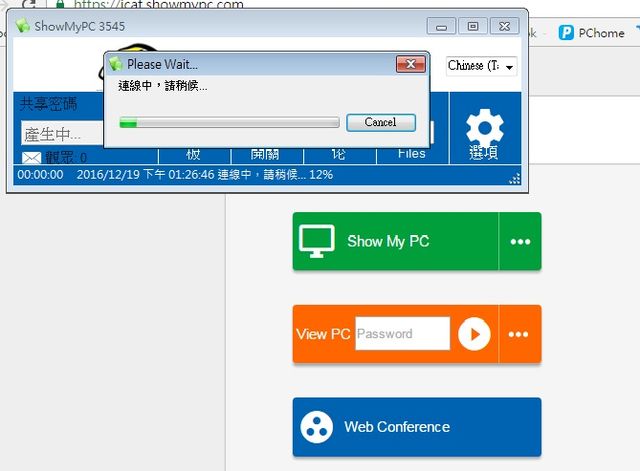Click the envelope mail icon
Image resolution: width=640 pixels, height=471 pixels.
[x=31, y=158]
